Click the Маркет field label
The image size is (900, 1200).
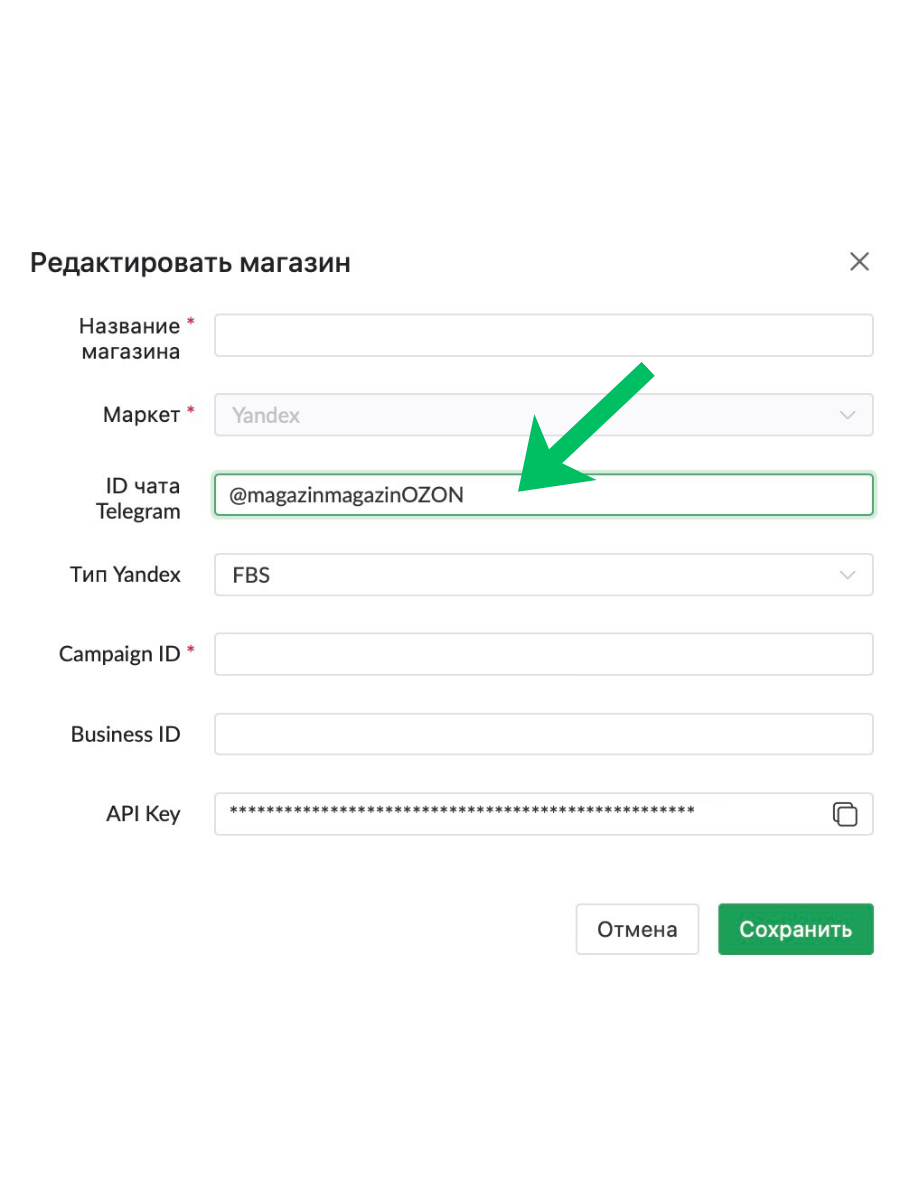[x=143, y=415]
